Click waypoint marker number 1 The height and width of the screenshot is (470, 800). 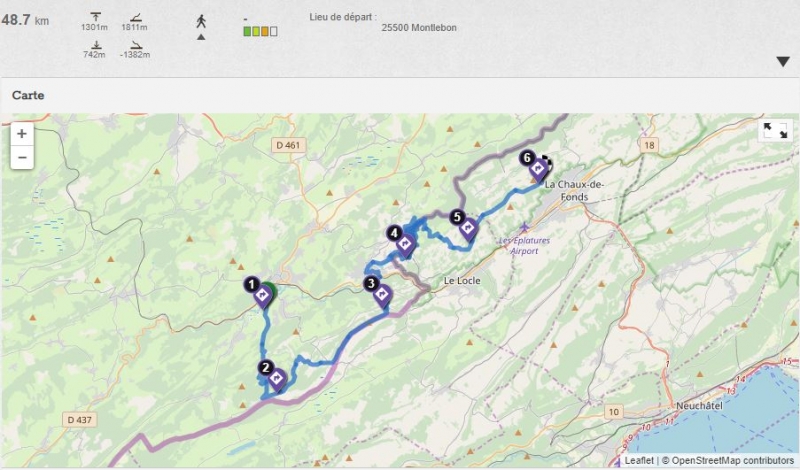coord(262,295)
